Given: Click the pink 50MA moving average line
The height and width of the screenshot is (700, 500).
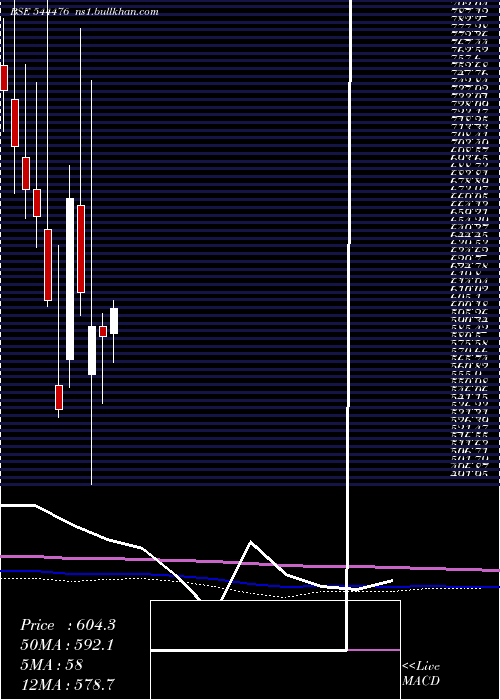Looking at the screenshot, I should click(250, 563).
